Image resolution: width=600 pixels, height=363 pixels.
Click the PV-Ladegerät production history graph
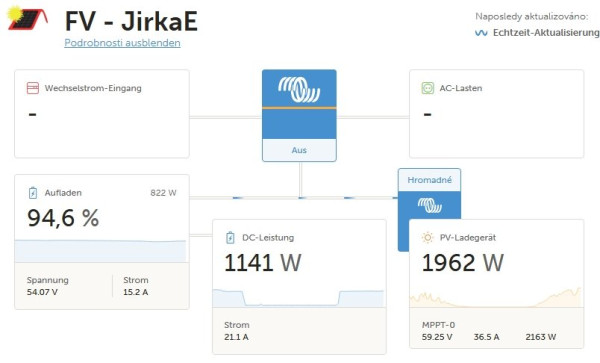pos(496,297)
